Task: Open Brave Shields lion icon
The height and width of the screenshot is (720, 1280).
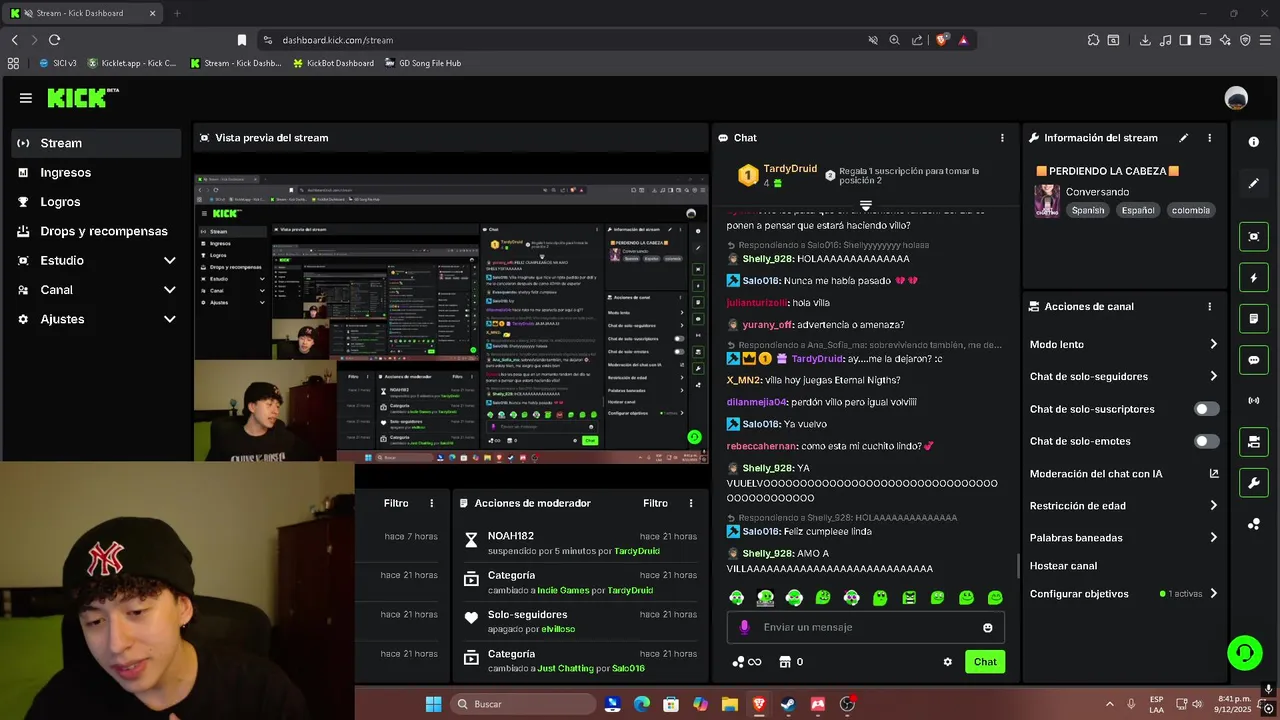Action: [x=941, y=40]
